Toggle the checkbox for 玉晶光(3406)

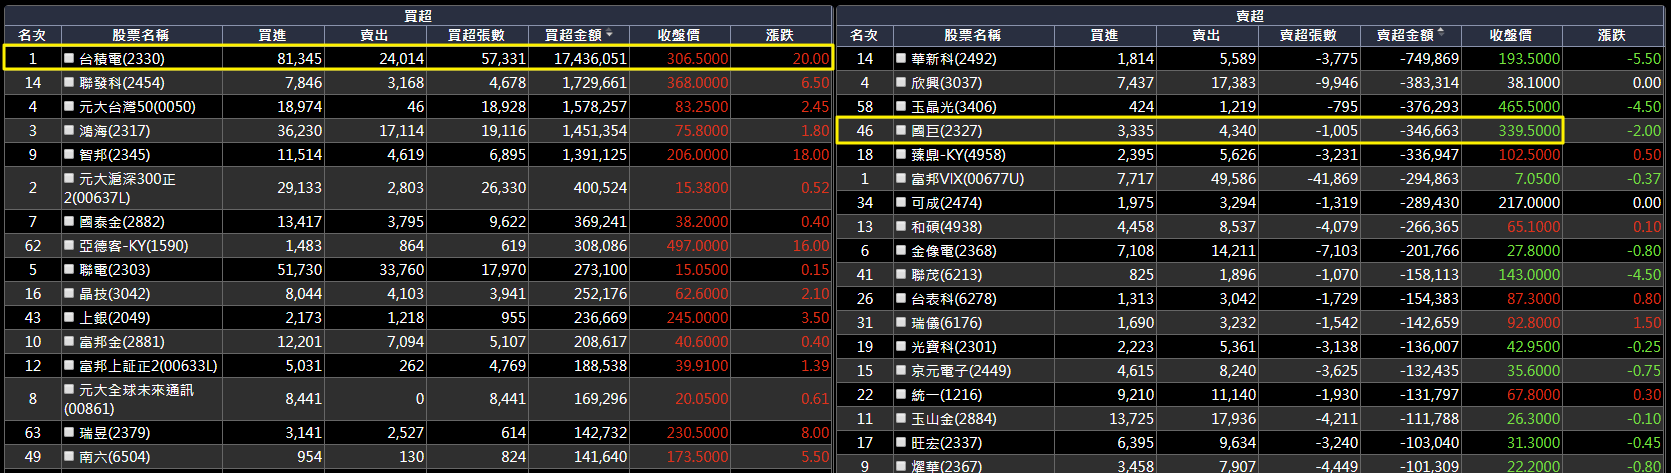901,107
